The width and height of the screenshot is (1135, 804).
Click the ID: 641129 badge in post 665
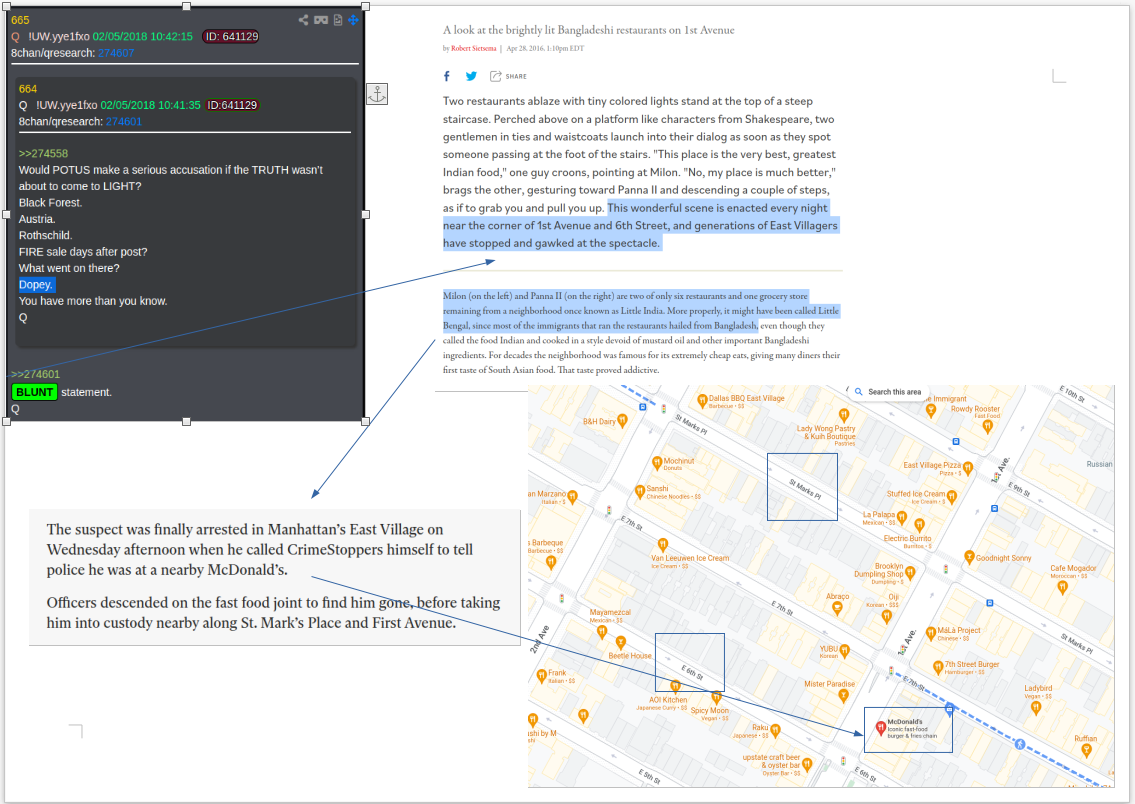coord(230,36)
